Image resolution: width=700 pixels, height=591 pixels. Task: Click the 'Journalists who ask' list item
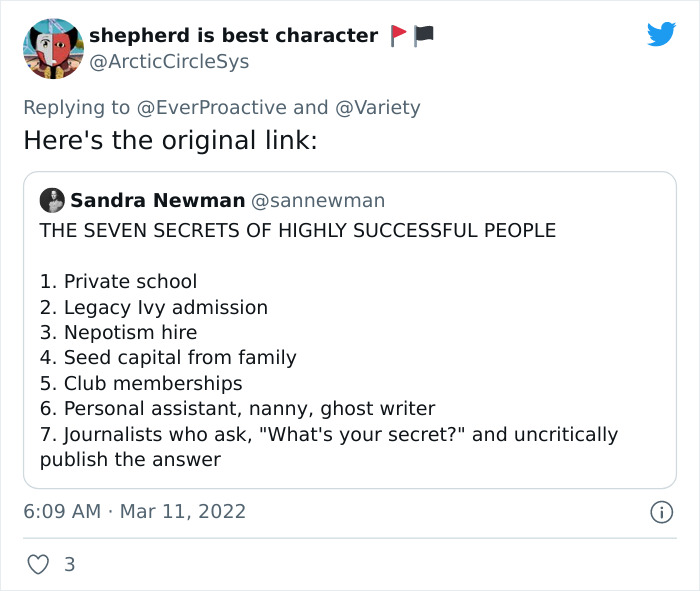(329, 435)
